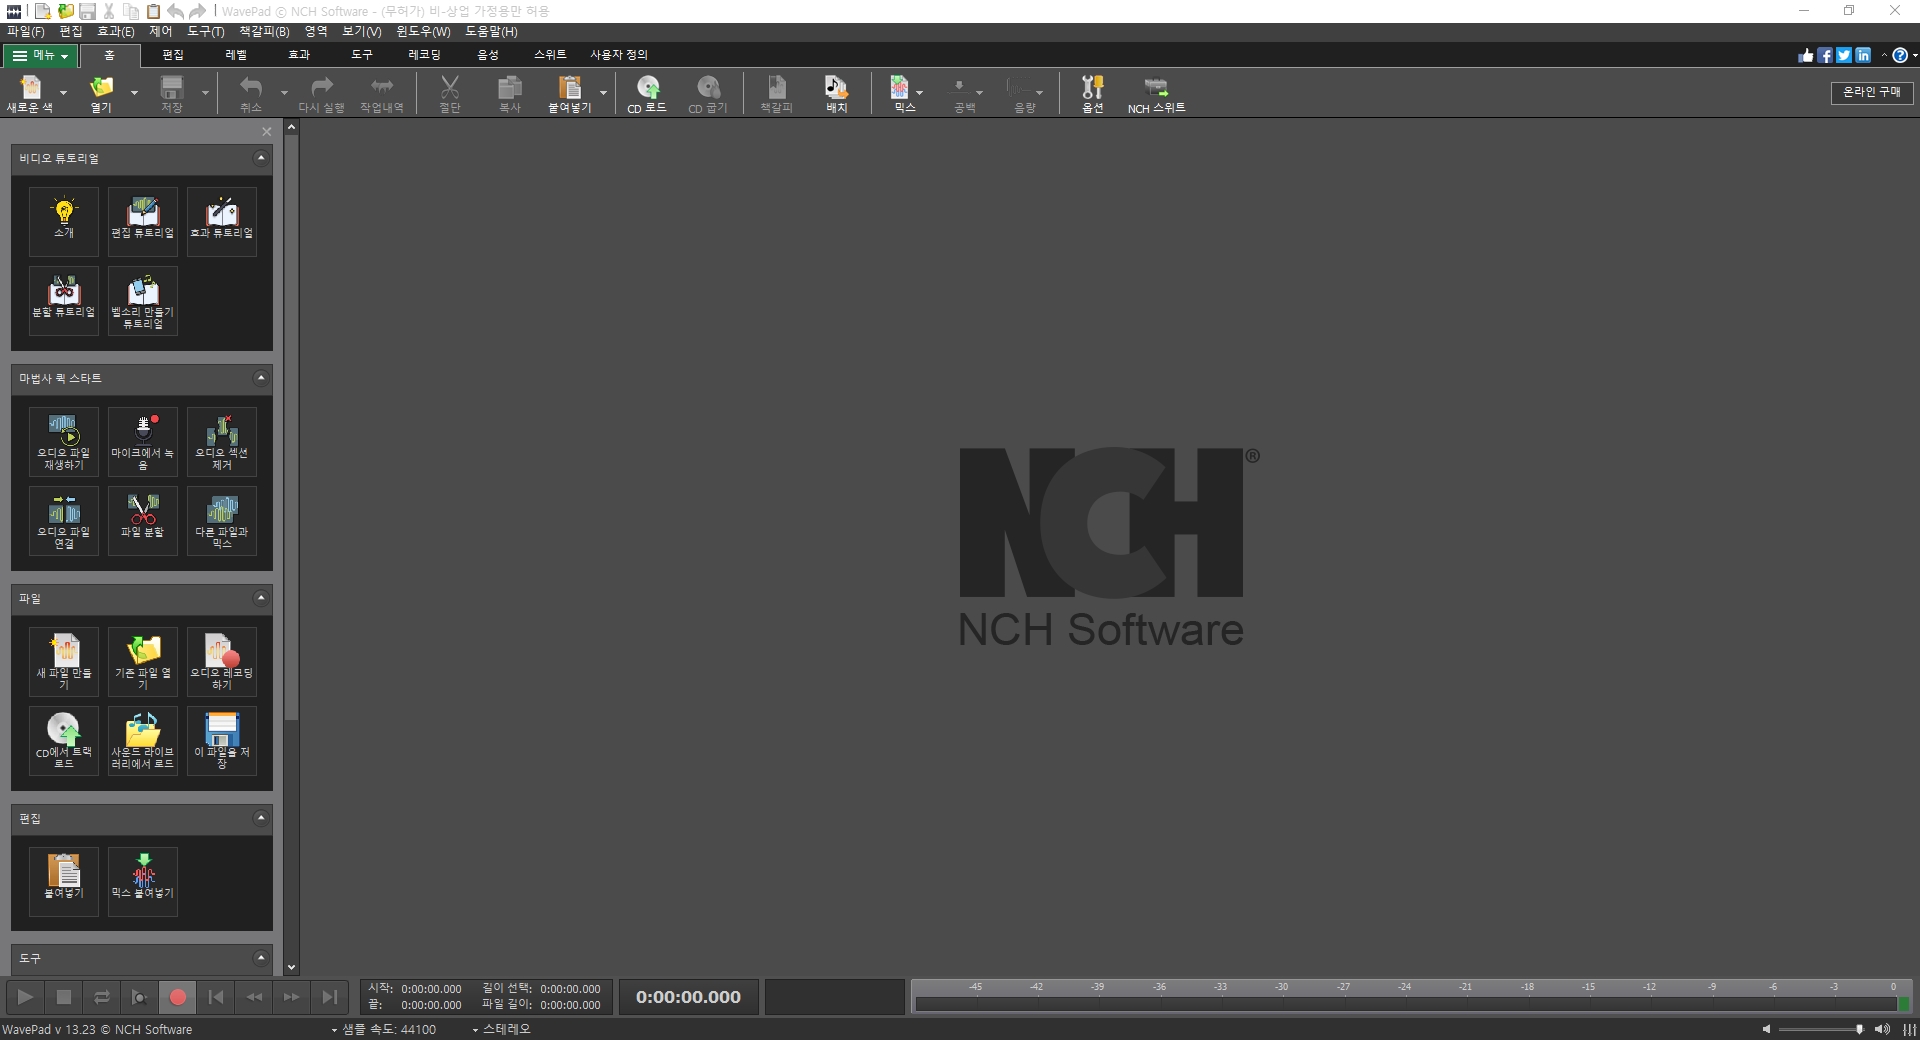The width and height of the screenshot is (1920, 1040).
Task: Open 옵션 (Options) from the toolbar
Action: 1092,93
